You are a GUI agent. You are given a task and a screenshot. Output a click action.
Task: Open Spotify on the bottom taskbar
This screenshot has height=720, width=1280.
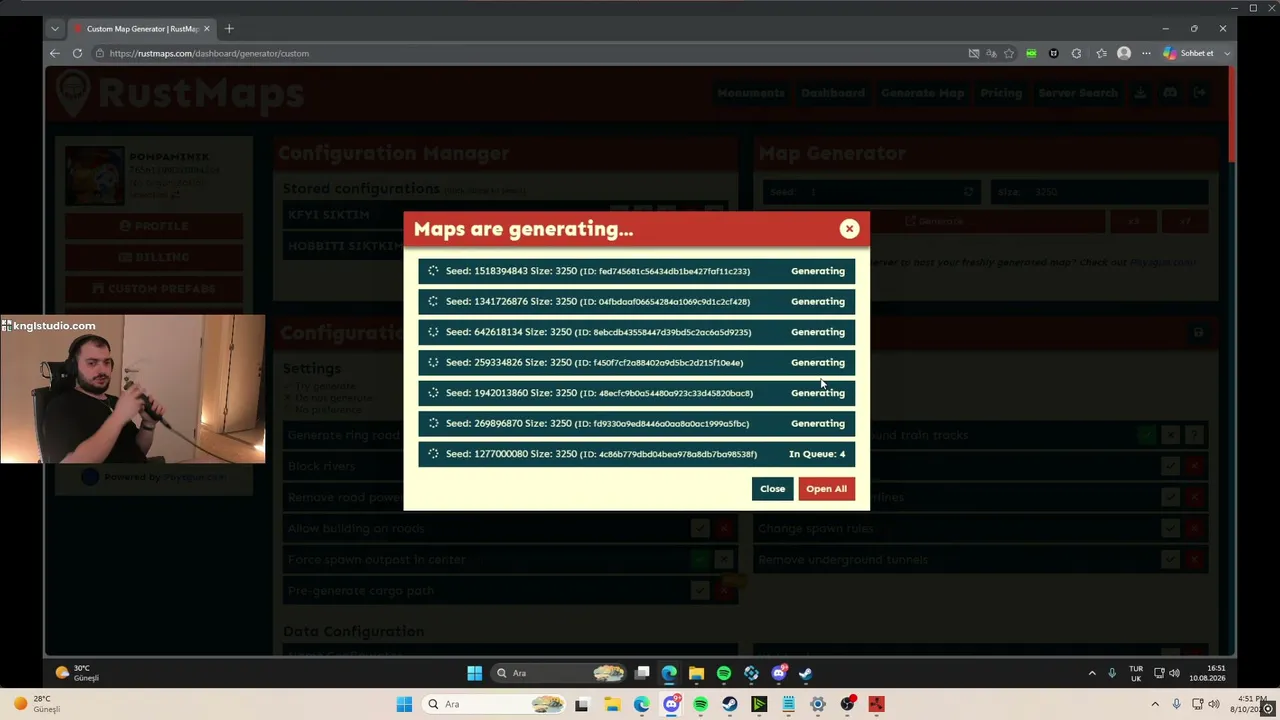[x=700, y=704]
